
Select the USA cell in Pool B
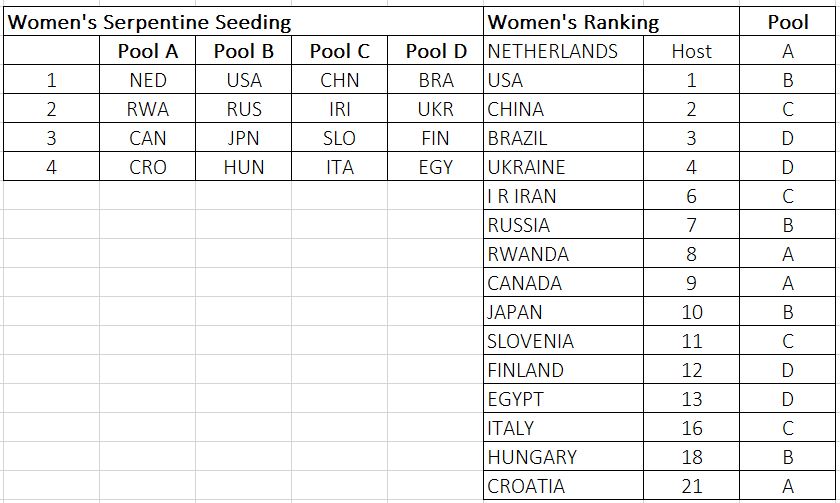243,80
